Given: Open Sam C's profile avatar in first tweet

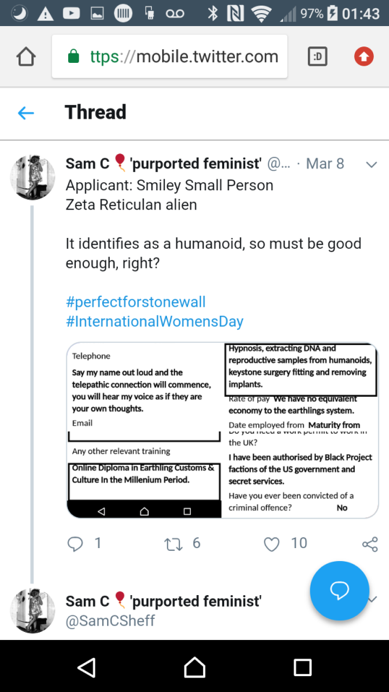Looking at the screenshot, I should click(33, 177).
